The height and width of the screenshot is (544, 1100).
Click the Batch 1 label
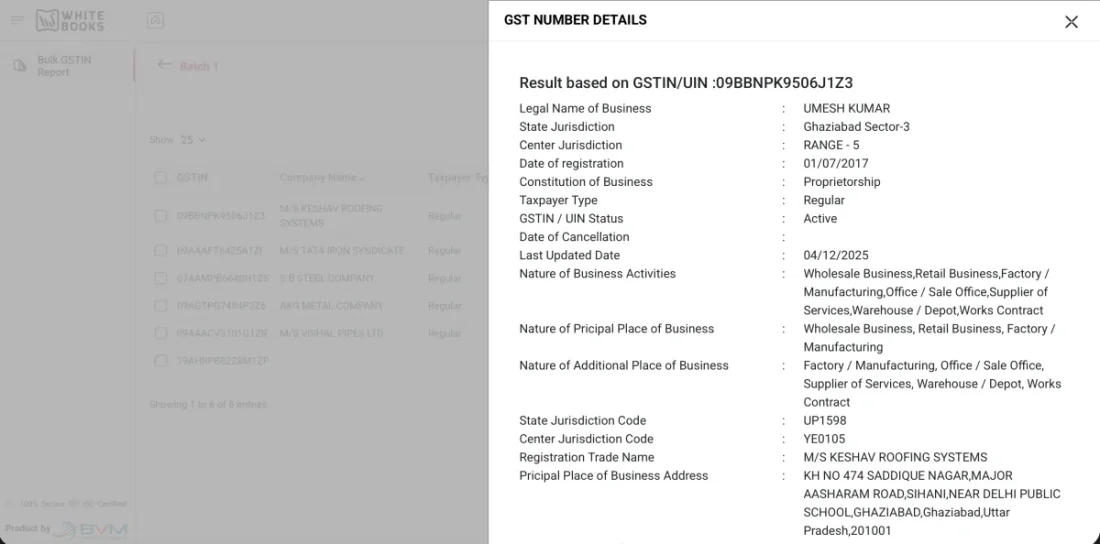pos(199,67)
